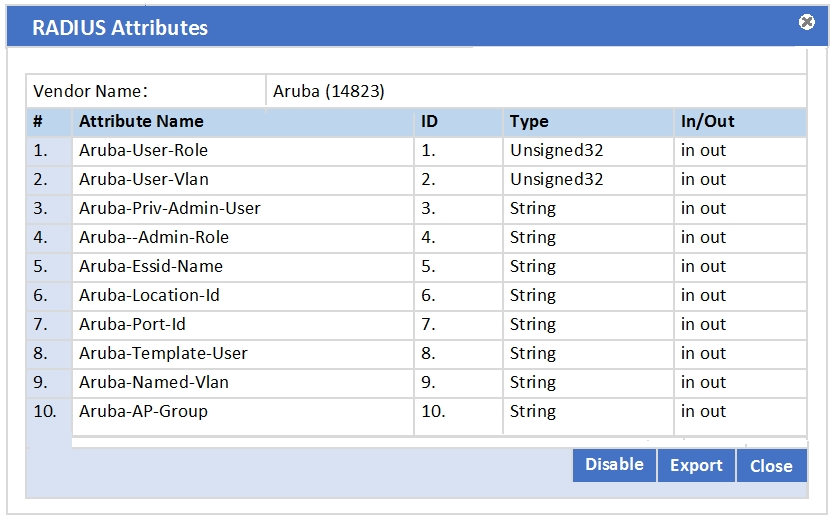Image resolution: width=839 pixels, height=525 pixels.
Task: Click the In/Out column header
Action: tap(707, 122)
